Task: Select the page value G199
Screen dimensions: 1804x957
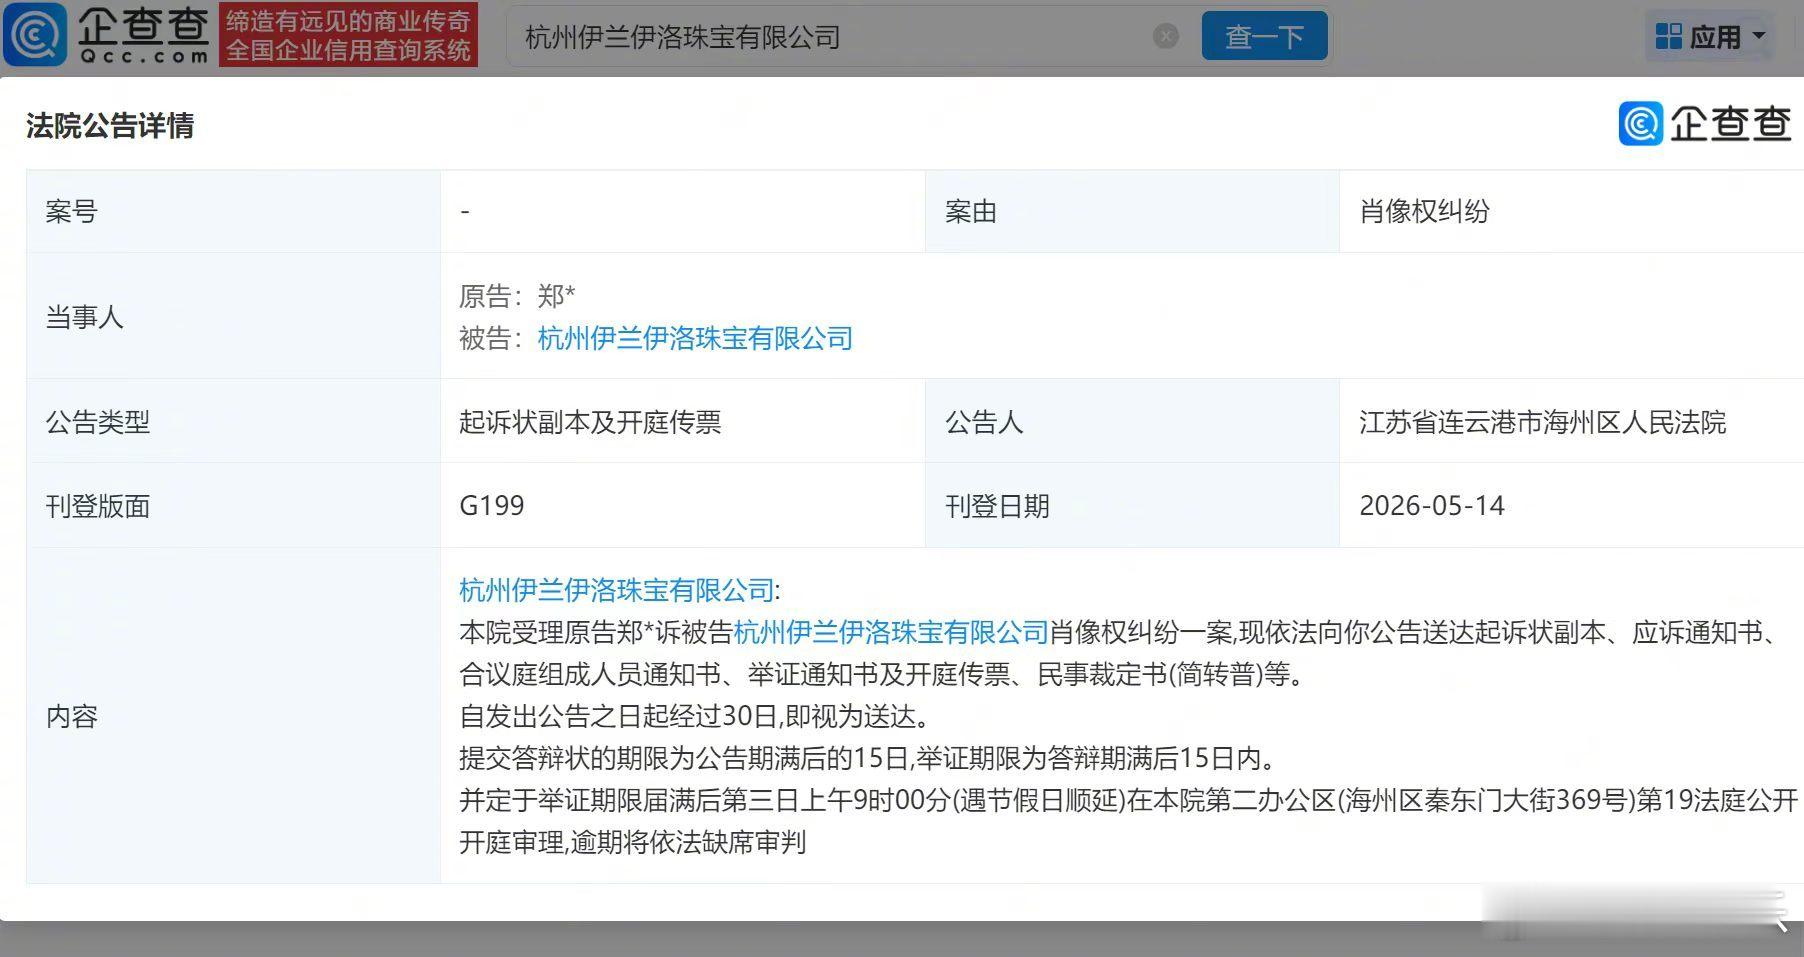Action: 491,506
